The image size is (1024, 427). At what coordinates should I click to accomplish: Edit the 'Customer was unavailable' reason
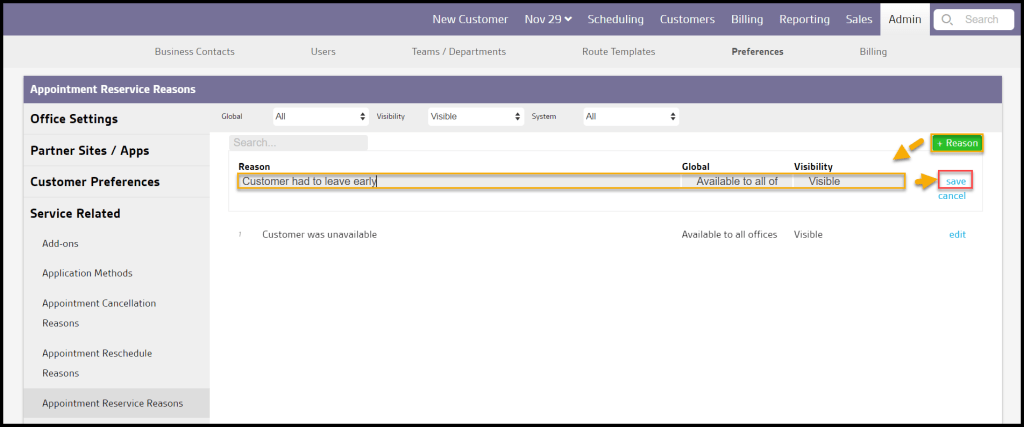[957, 234]
